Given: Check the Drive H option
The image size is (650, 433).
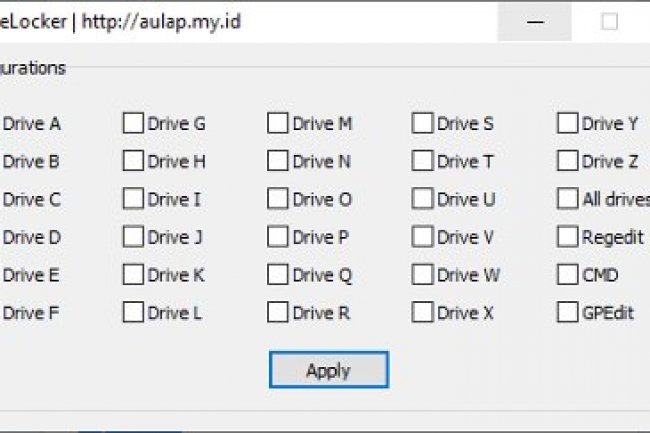Looking at the screenshot, I should pos(133,161).
